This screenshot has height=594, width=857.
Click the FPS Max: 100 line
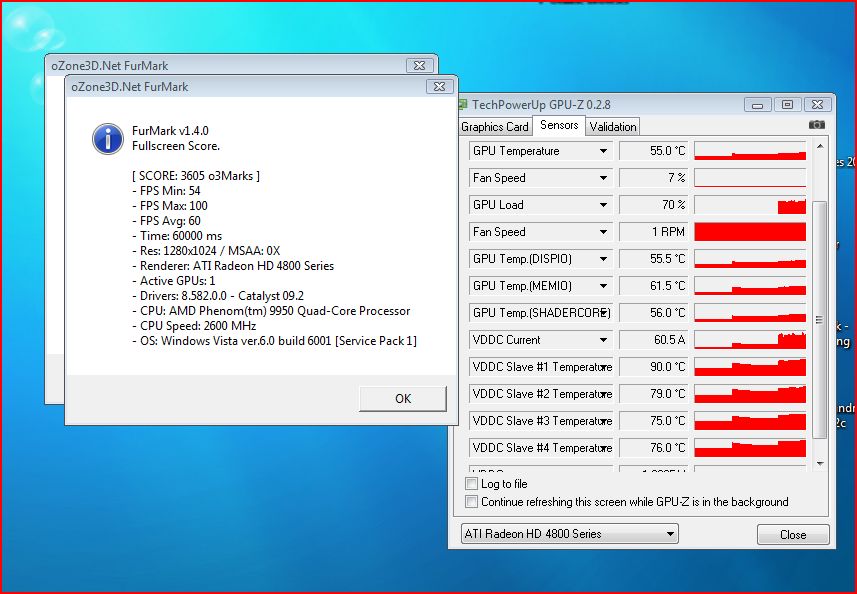[x=170, y=206]
